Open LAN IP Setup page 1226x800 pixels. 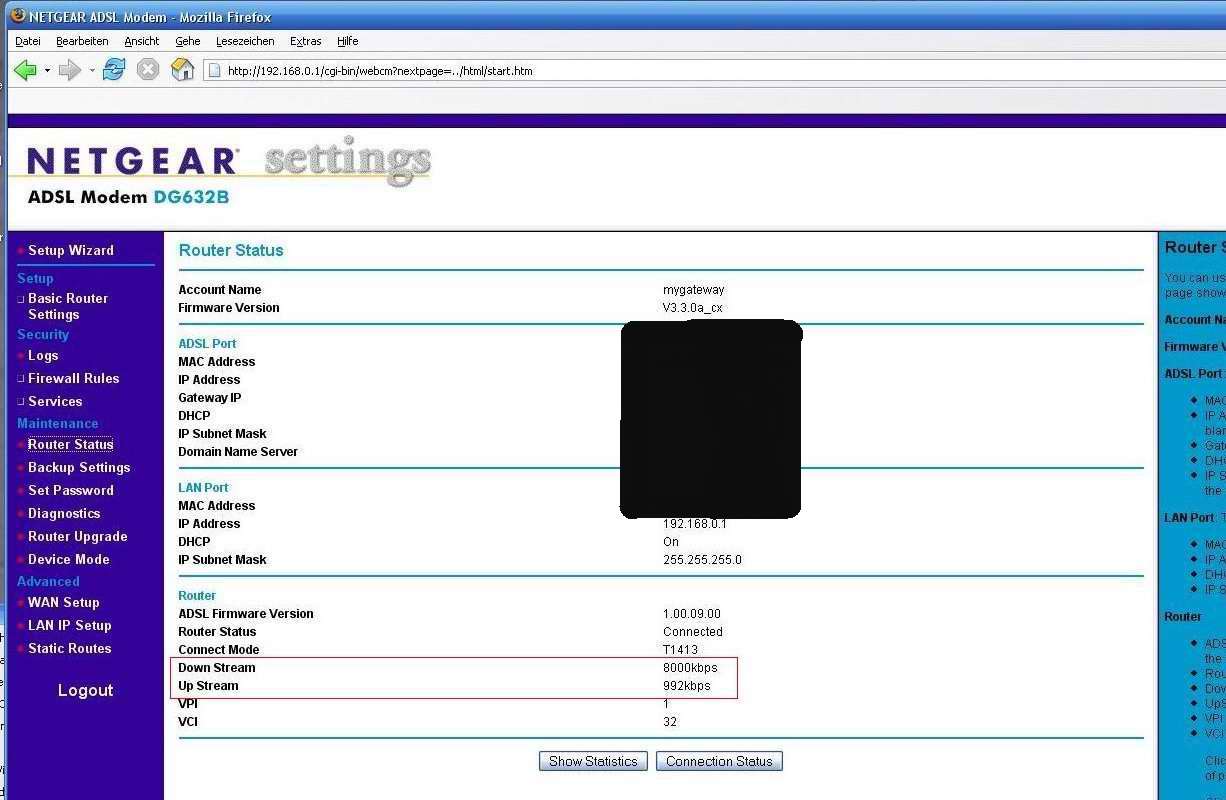click(70, 625)
